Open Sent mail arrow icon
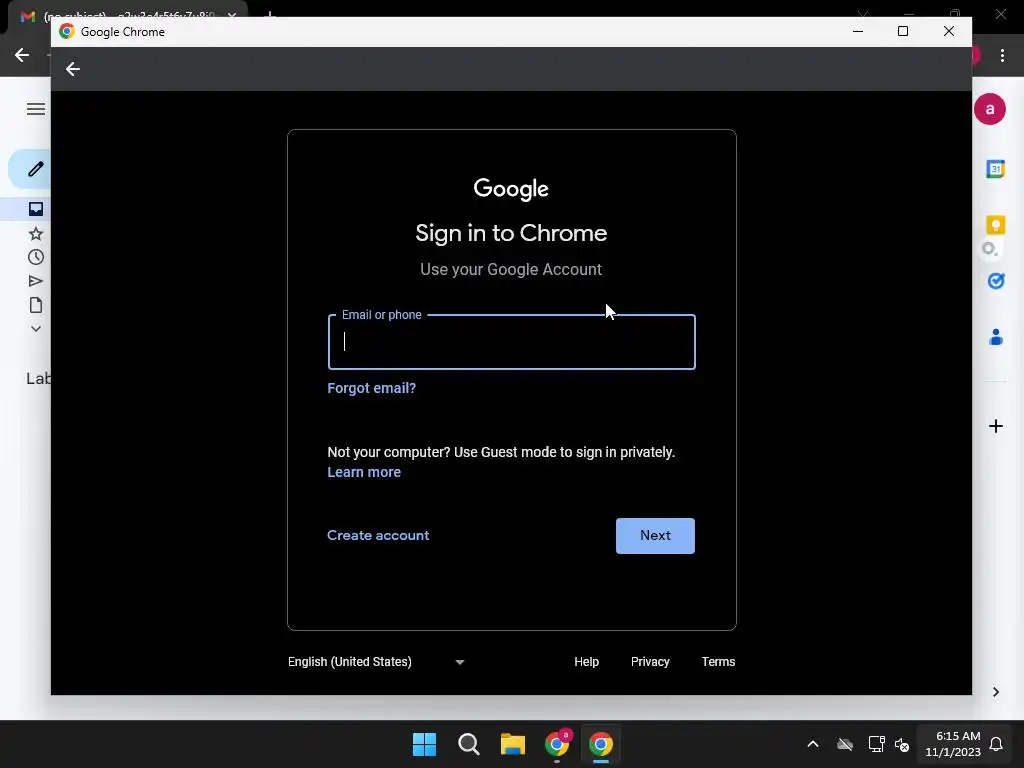The height and width of the screenshot is (768, 1024). (x=36, y=281)
